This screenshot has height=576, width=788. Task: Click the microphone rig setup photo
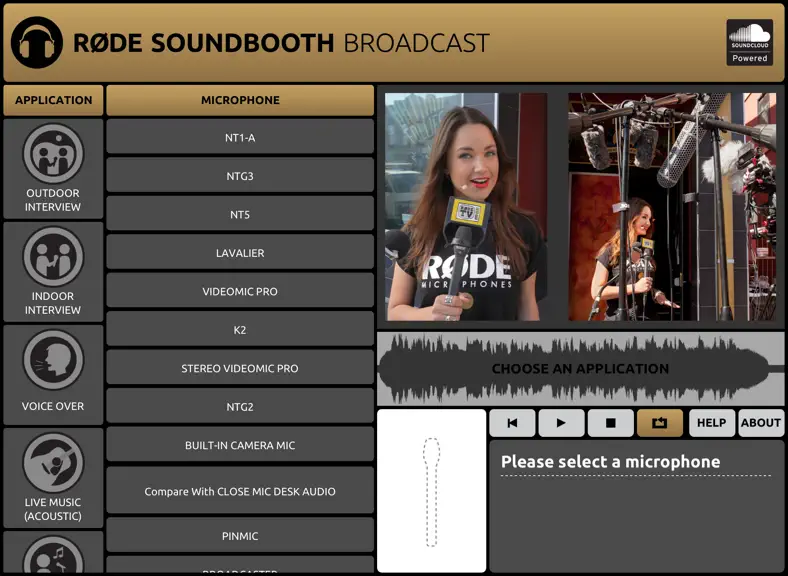(672, 207)
